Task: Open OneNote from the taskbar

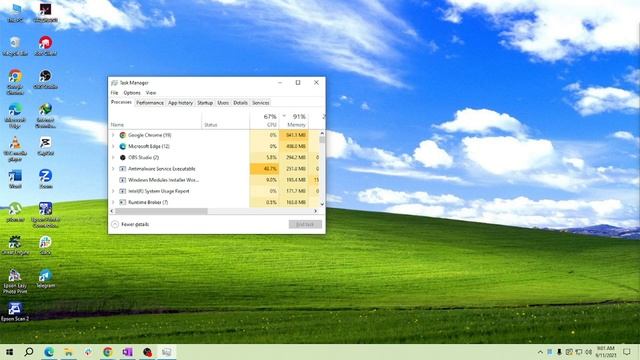Action: pyautogui.click(x=127, y=352)
